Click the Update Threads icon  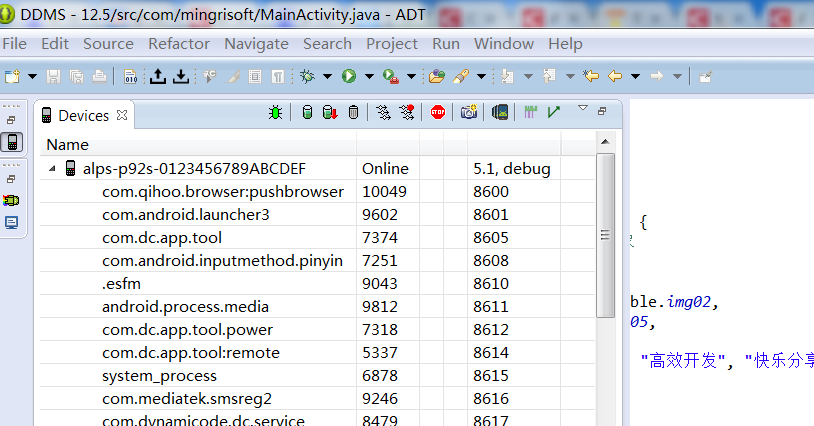point(384,112)
